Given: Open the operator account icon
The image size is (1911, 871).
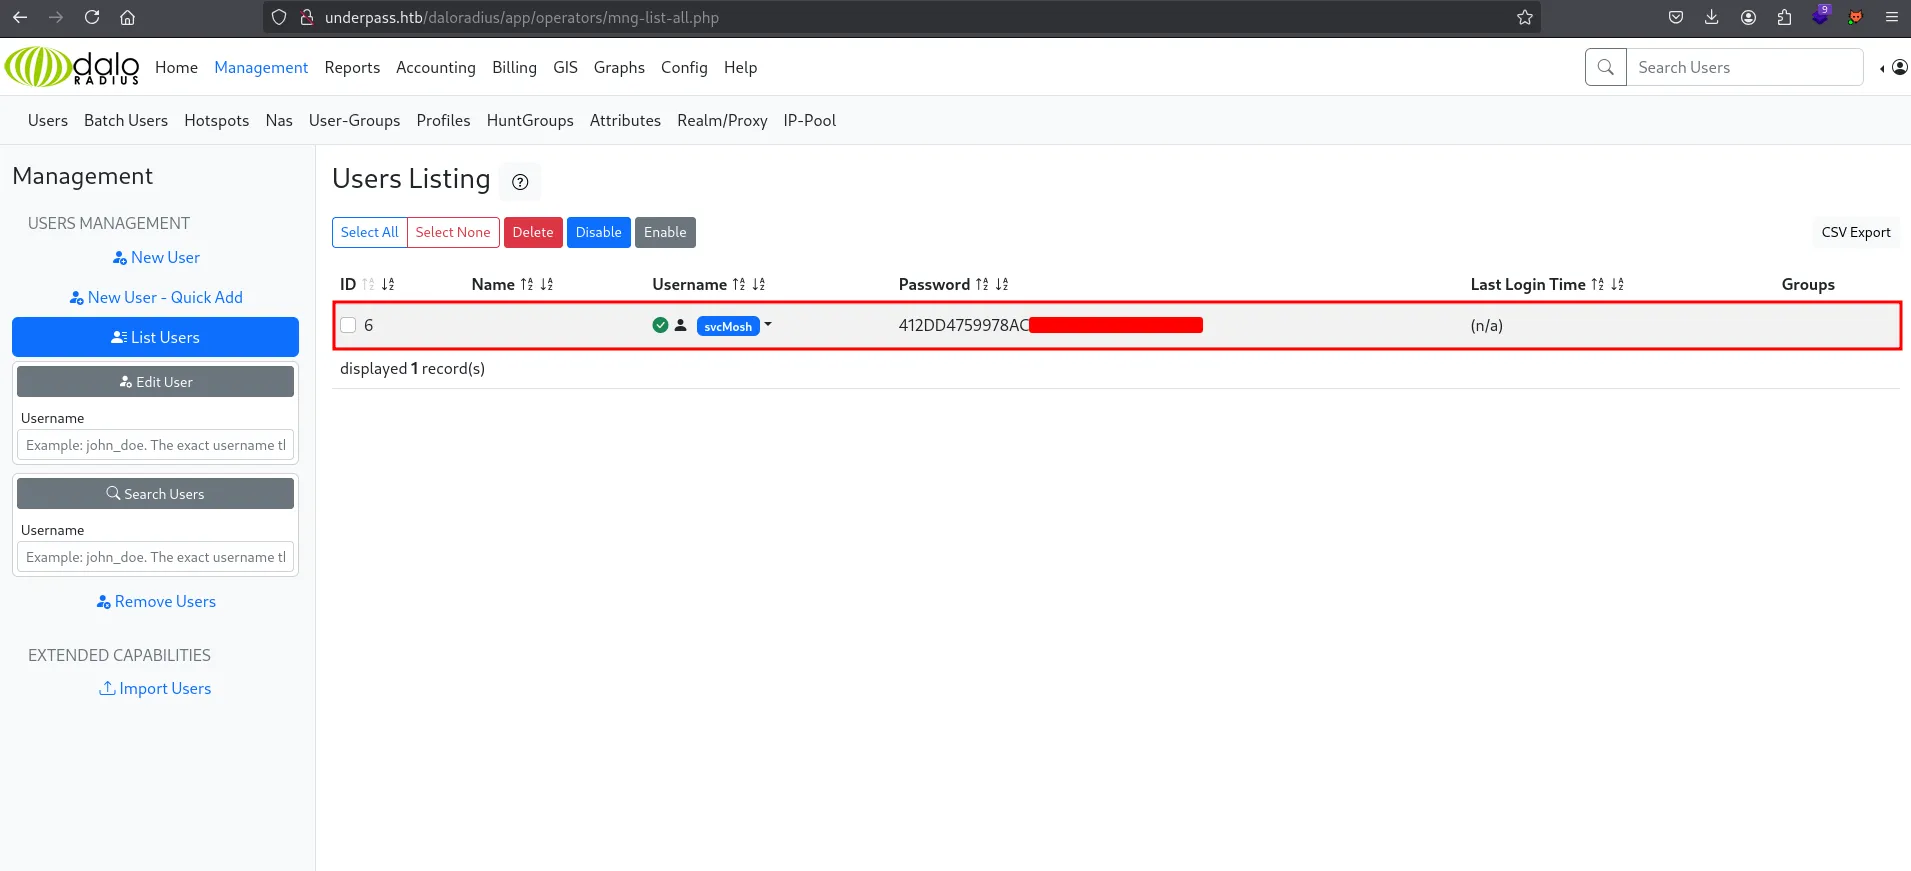Looking at the screenshot, I should (x=1899, y=67).
